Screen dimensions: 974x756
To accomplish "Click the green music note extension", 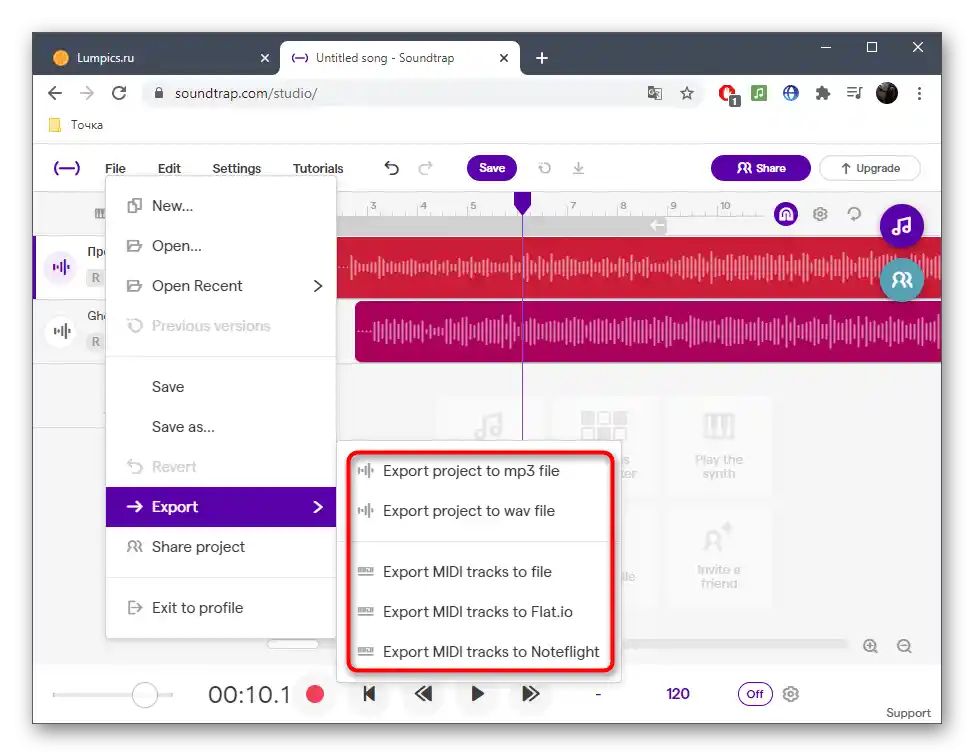I will [x=758, y=93].
